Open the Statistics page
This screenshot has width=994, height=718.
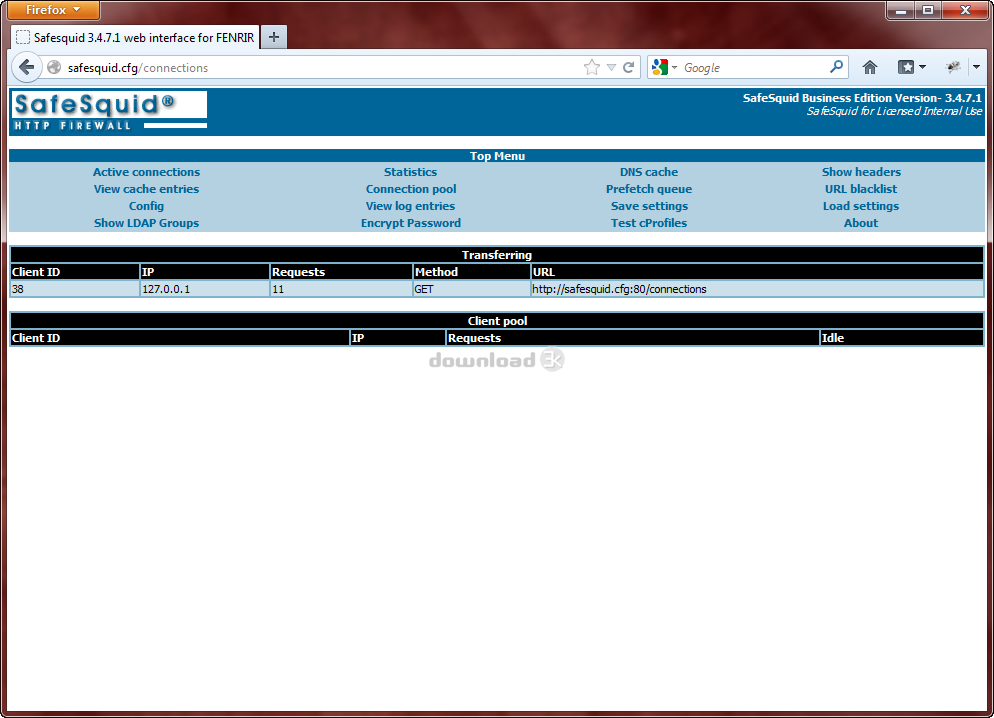point(411,172)
